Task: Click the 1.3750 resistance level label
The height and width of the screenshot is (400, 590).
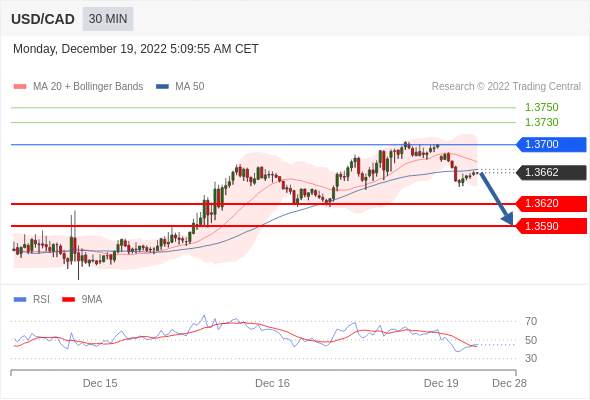Action: click(541, 107)
